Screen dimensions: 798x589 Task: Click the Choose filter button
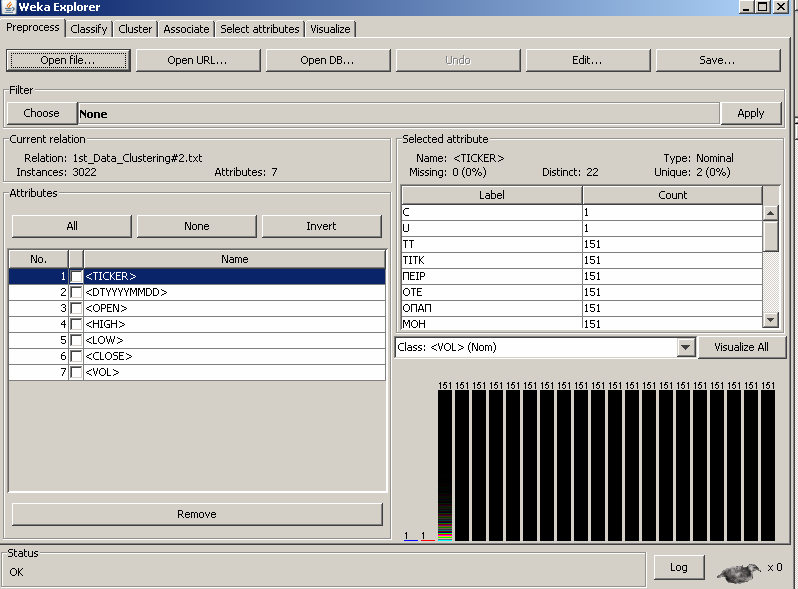42,113
